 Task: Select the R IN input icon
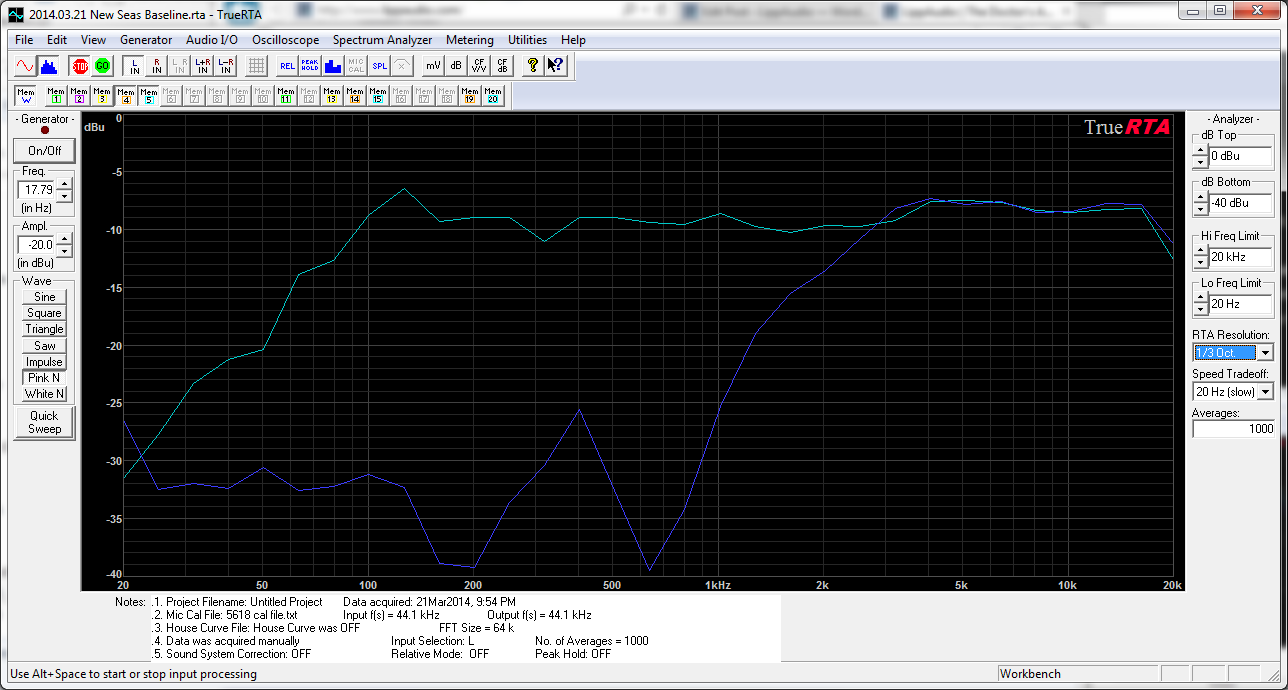[x=157, y=66]
